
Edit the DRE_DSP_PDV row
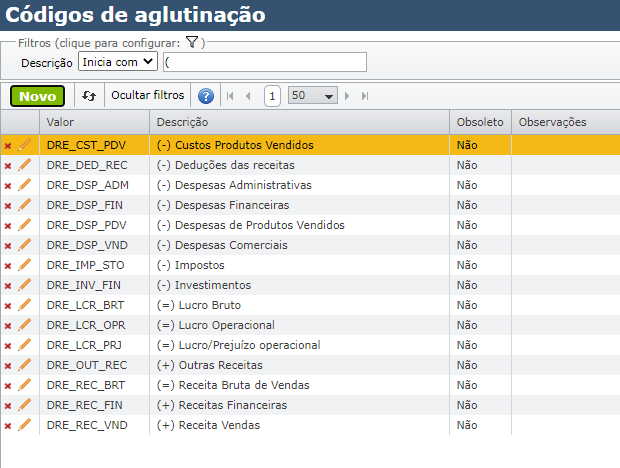[25, 225]
